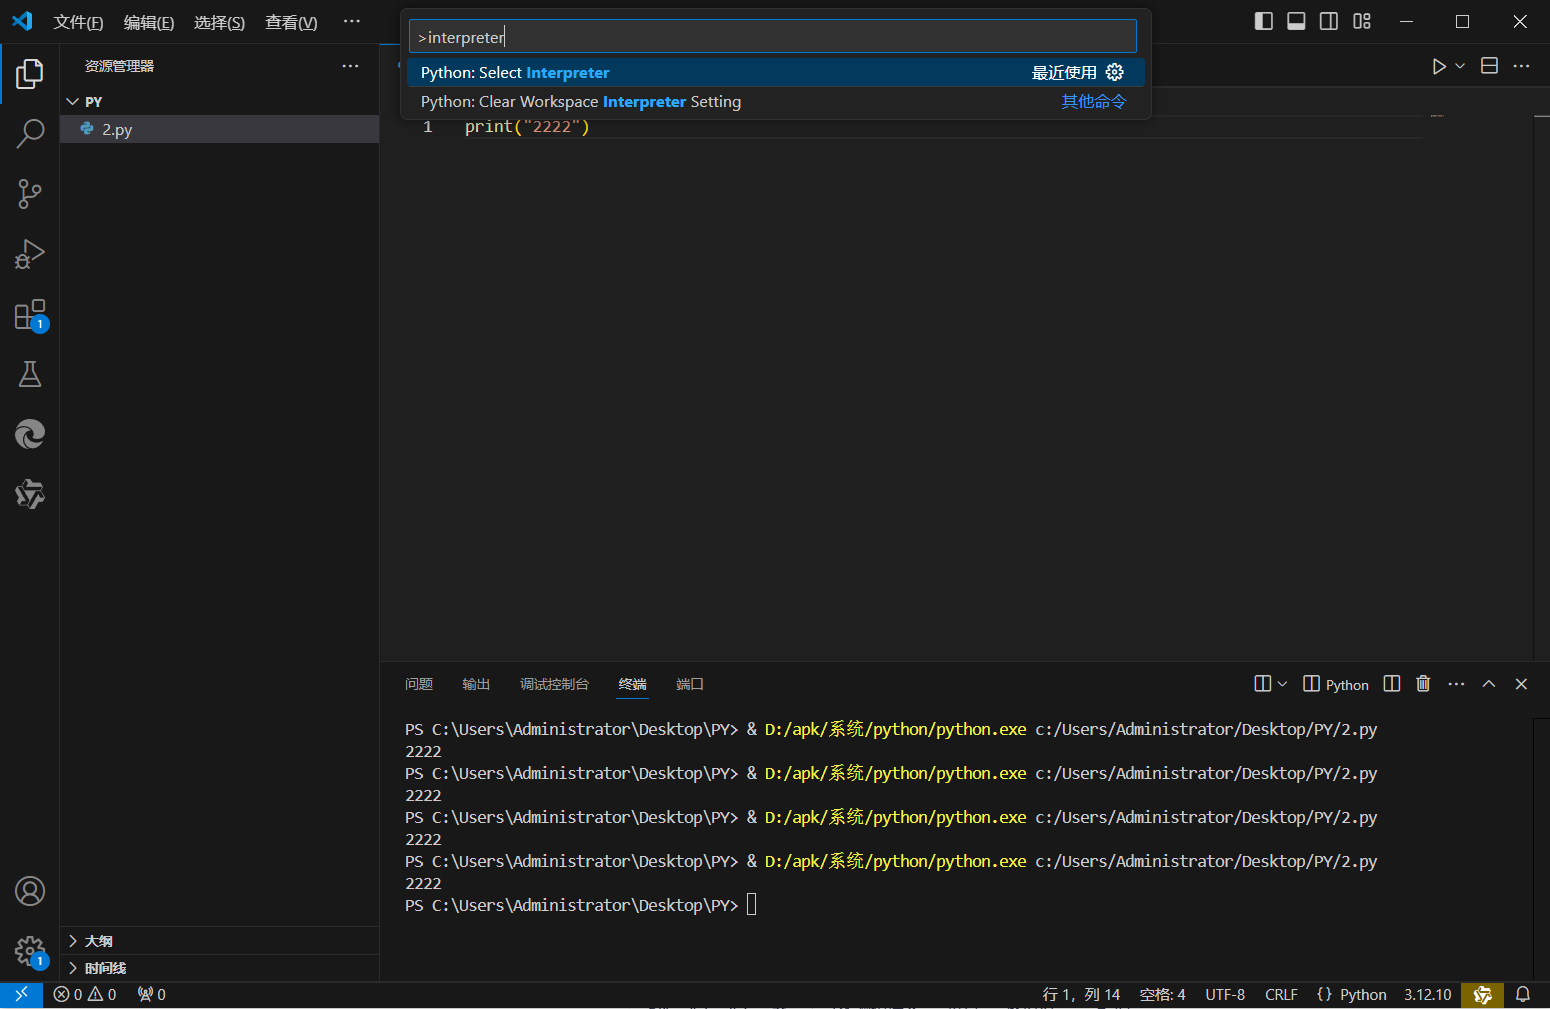Open errors and warnings count in status bar

coord(85,994)
